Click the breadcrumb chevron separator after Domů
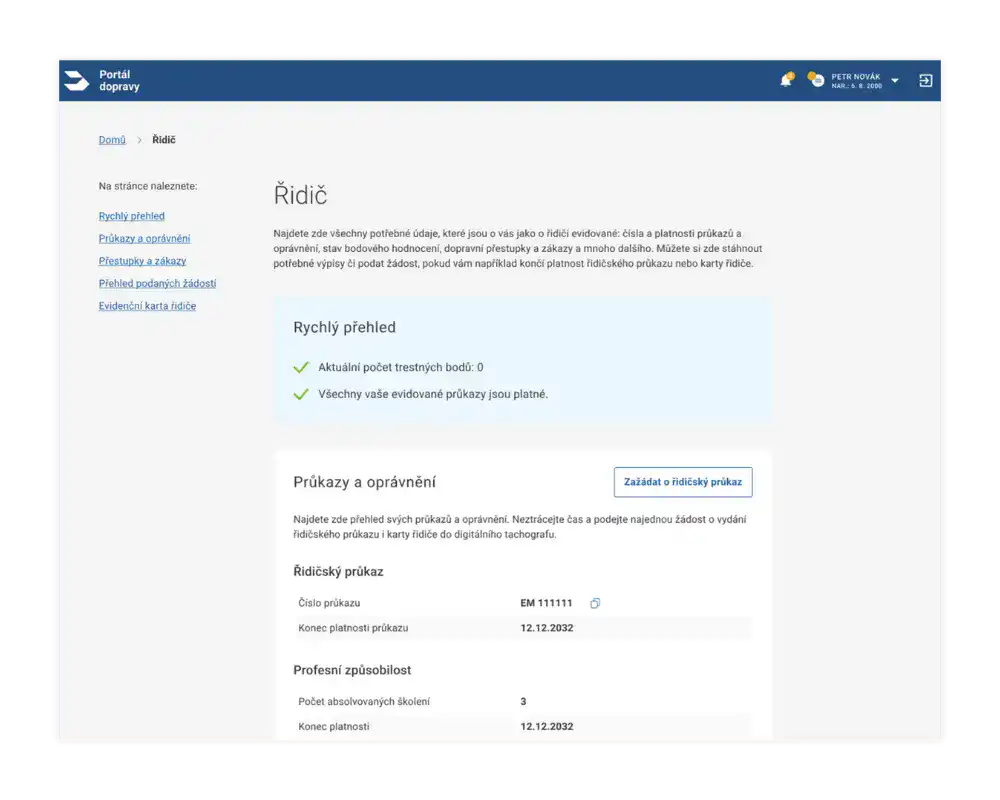Viewport: 1000px width, 800px height. (x=139, y=140)
